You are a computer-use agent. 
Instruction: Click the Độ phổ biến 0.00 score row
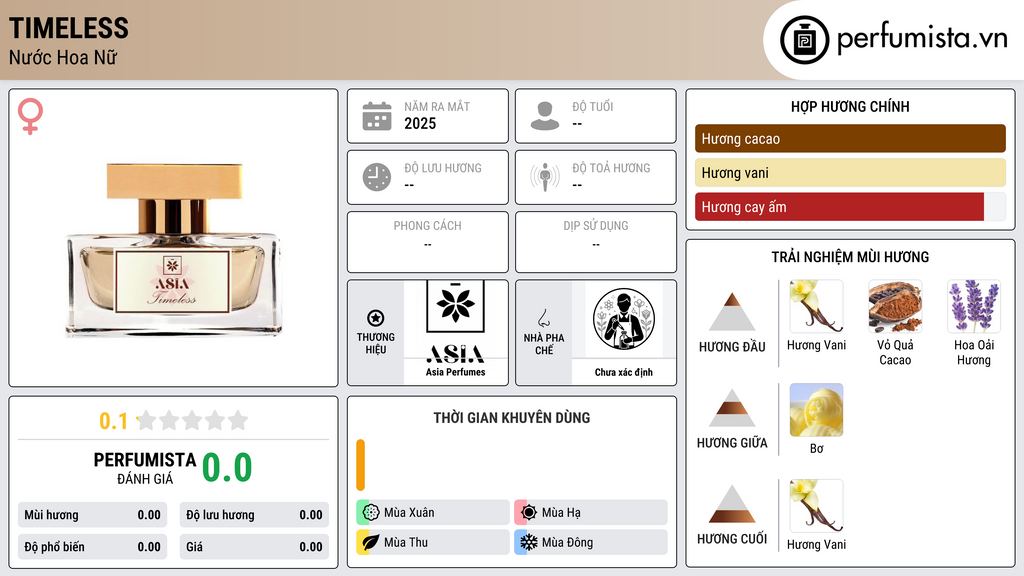pyautogui.click(x=93, y=547)
